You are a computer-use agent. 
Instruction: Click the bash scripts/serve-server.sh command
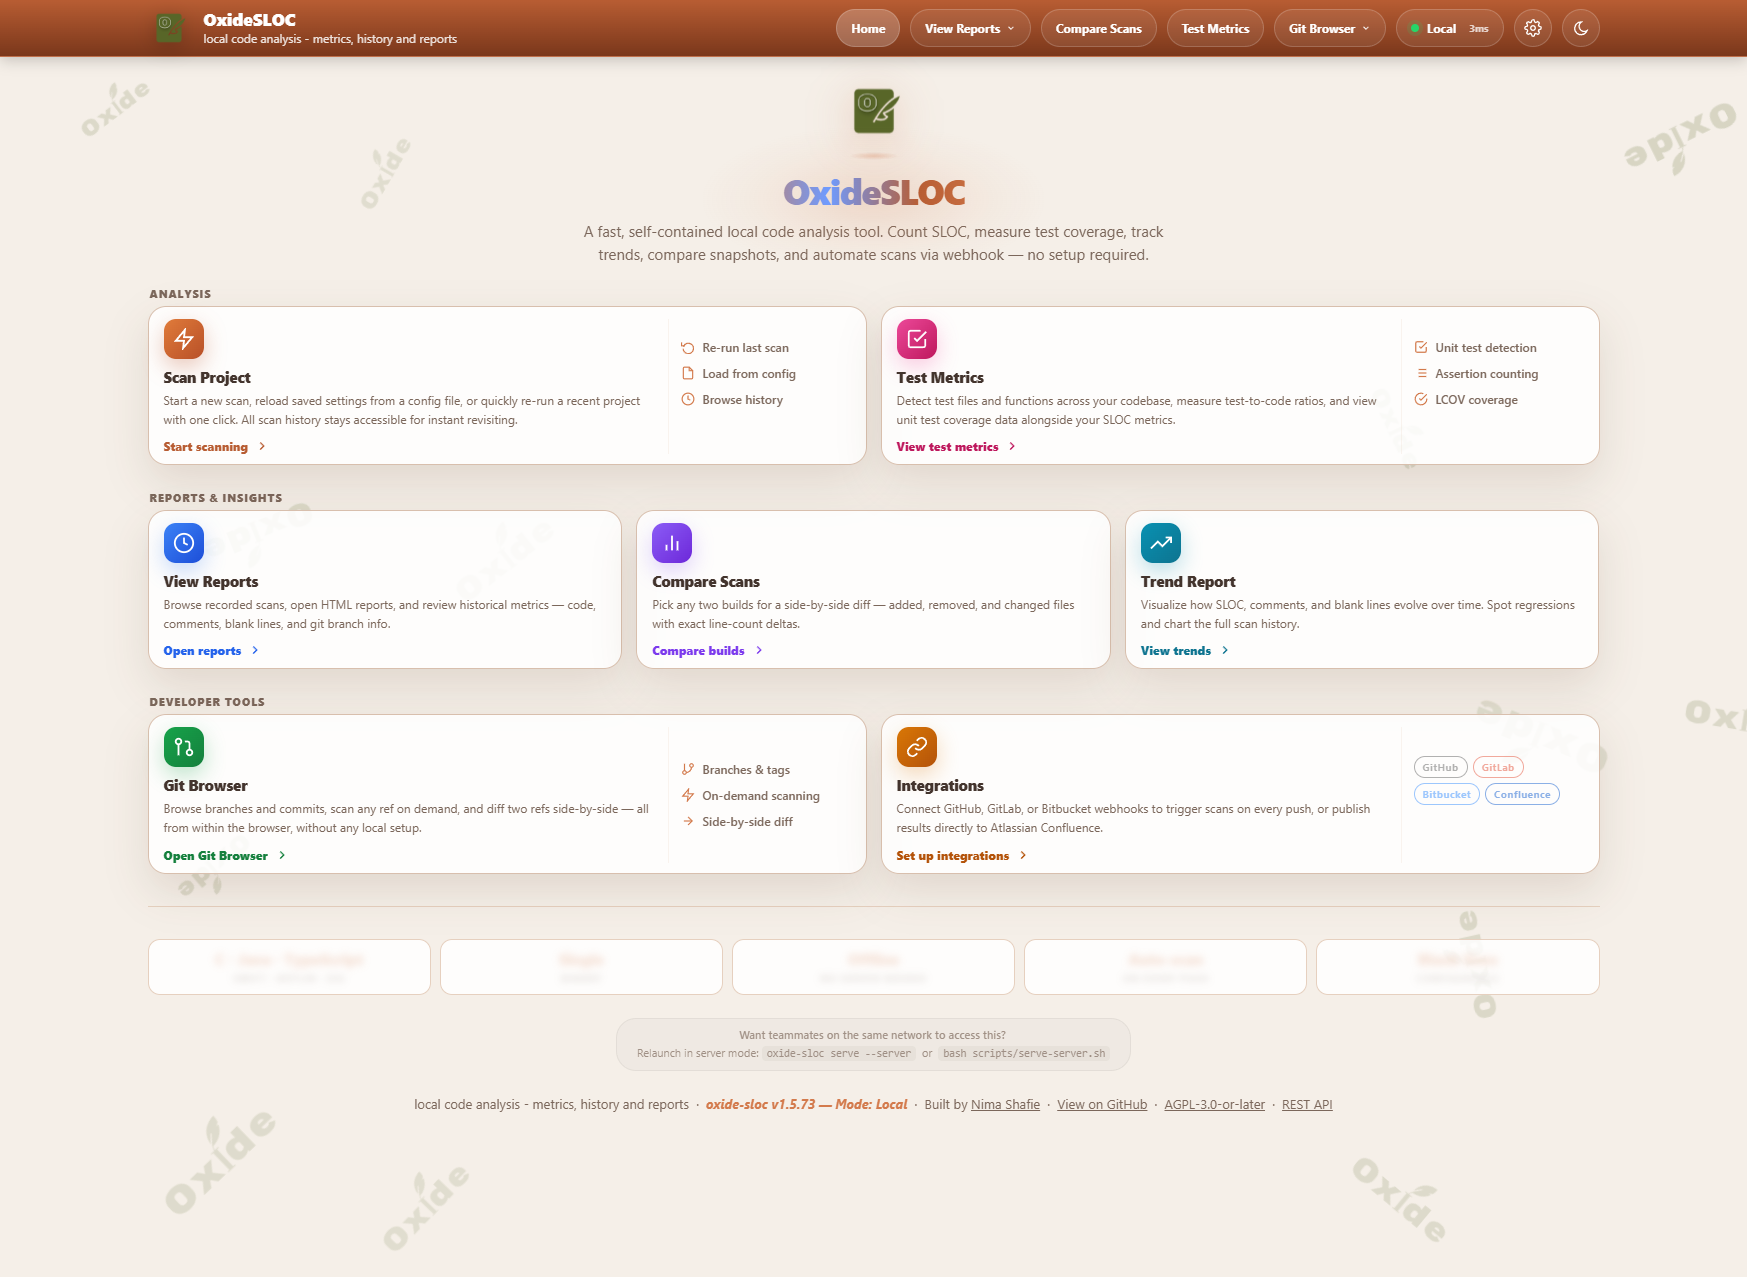[x=1024, y=1053]
